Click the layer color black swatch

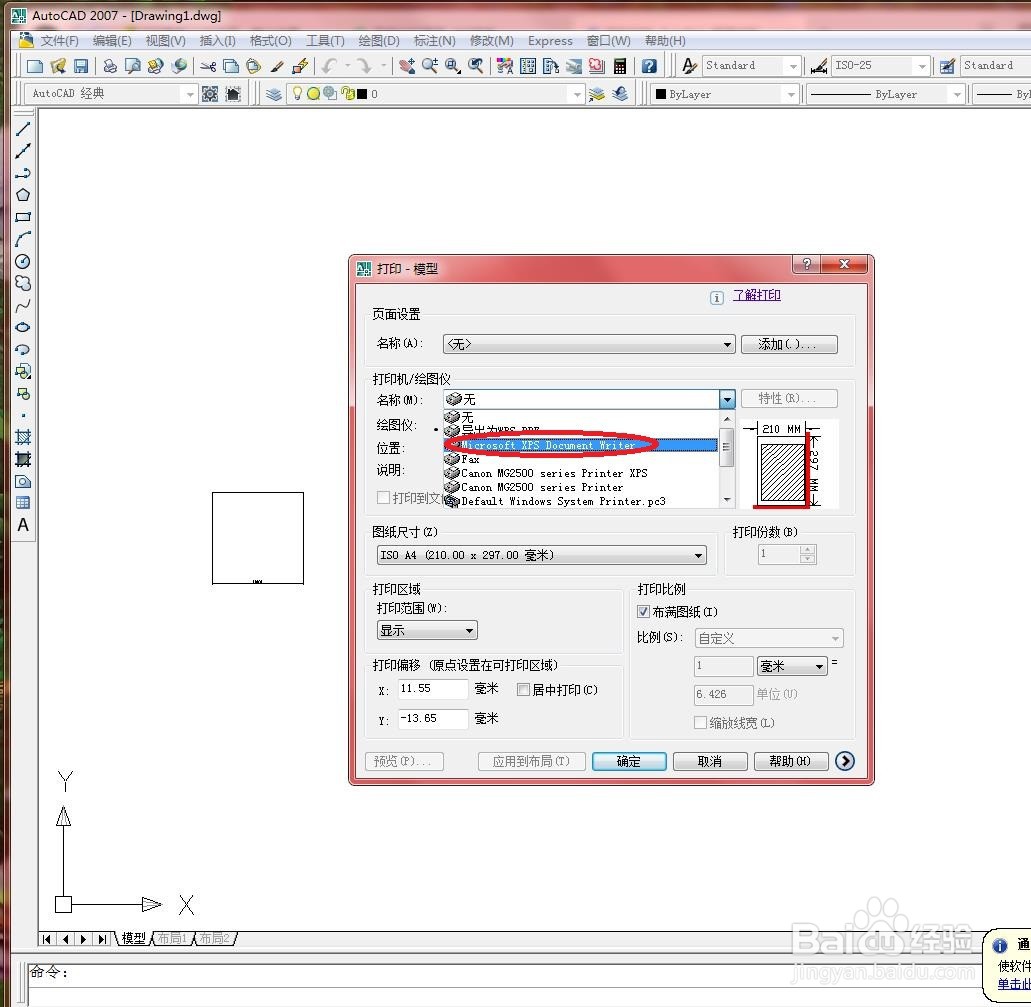coord(362,94)
